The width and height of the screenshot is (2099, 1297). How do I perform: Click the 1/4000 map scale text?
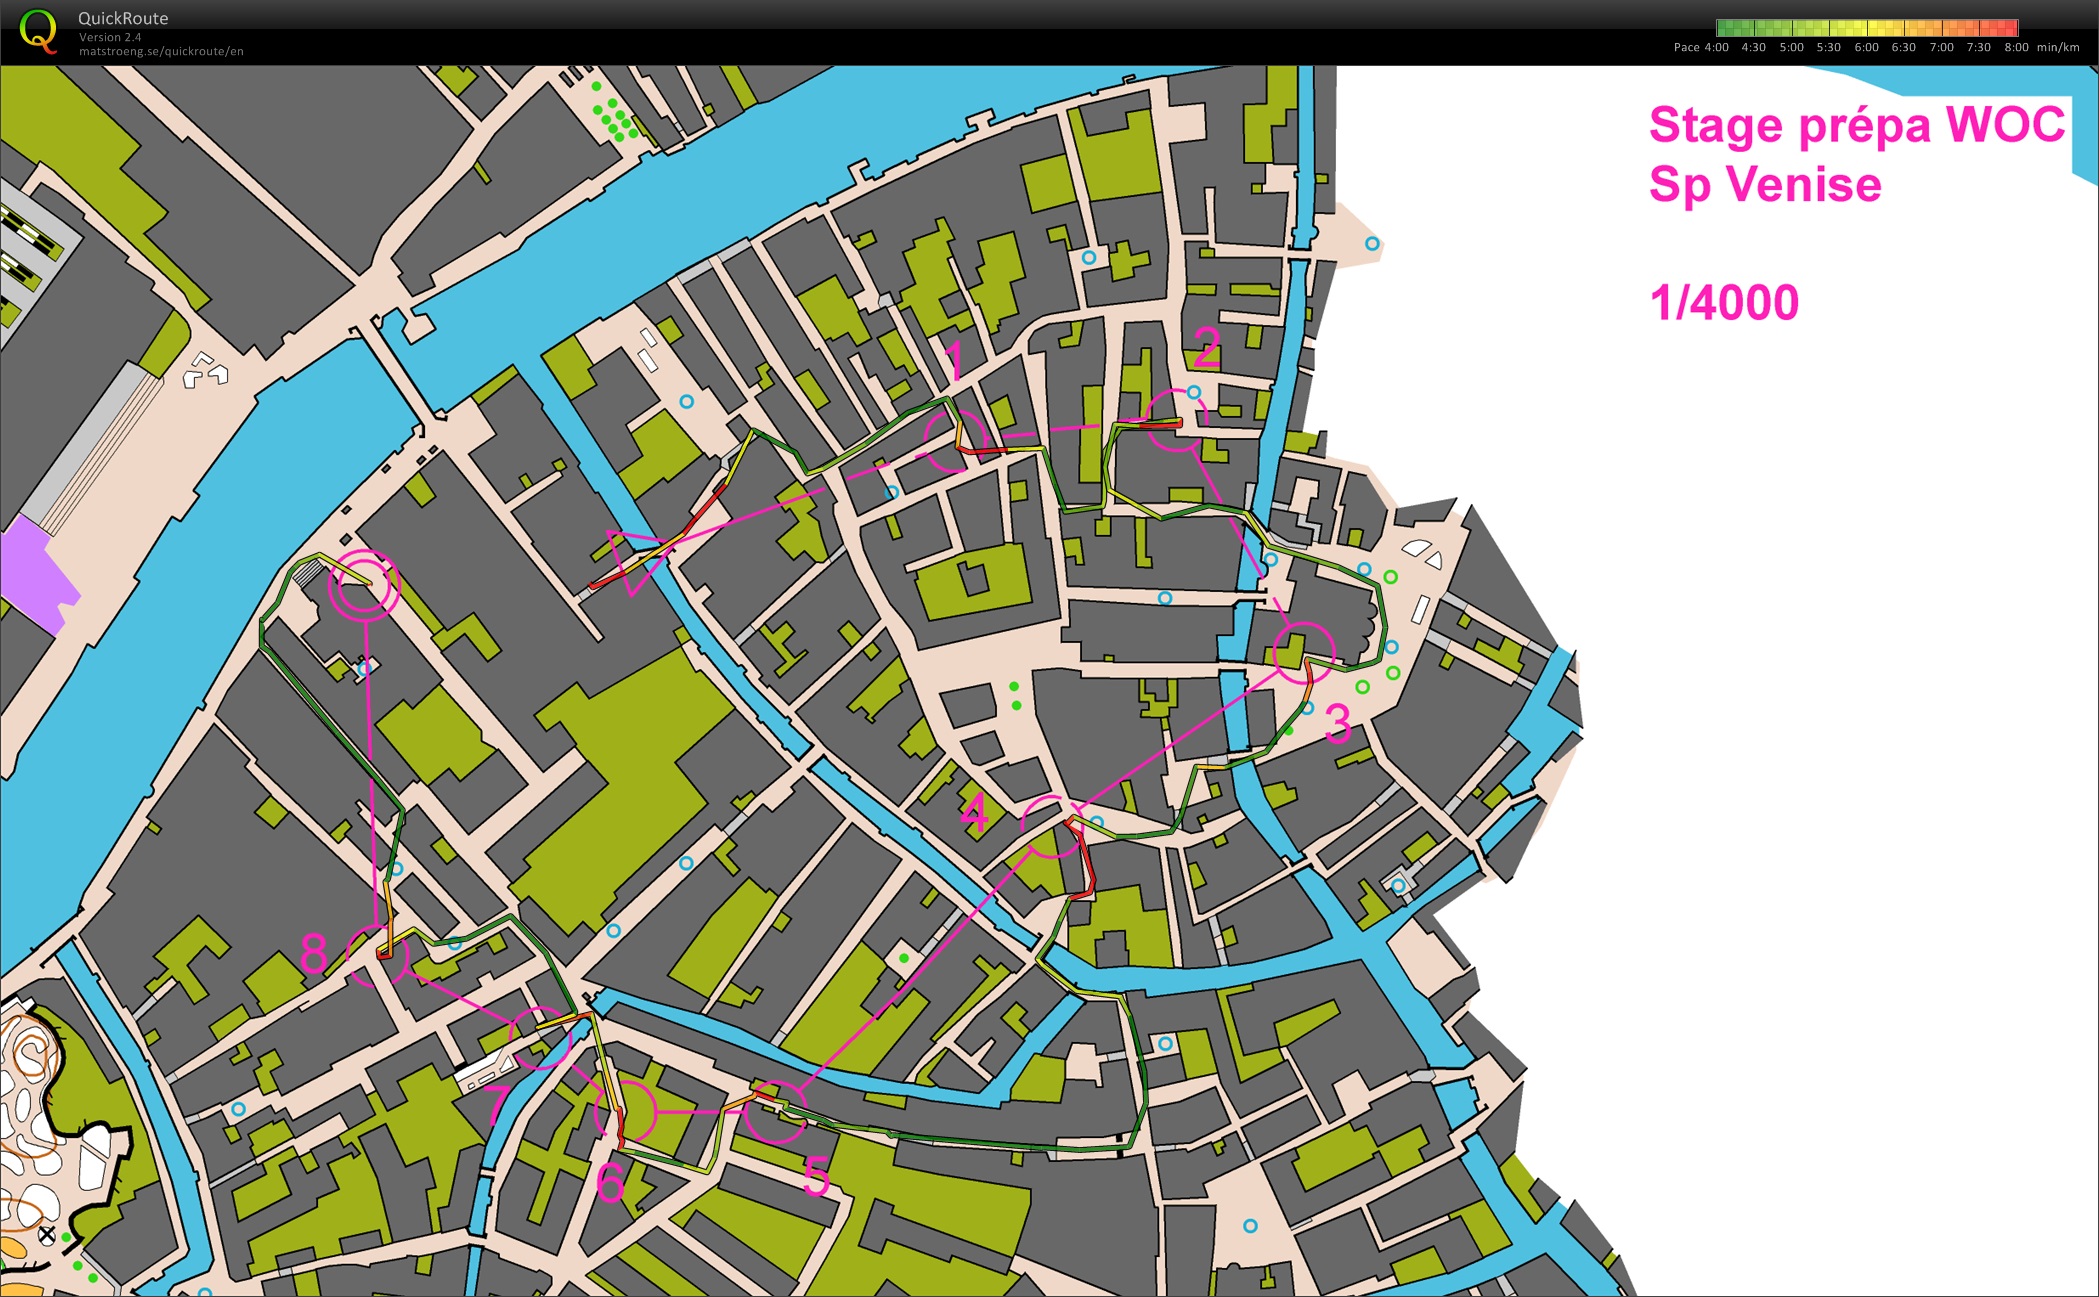pos(1724,302)
